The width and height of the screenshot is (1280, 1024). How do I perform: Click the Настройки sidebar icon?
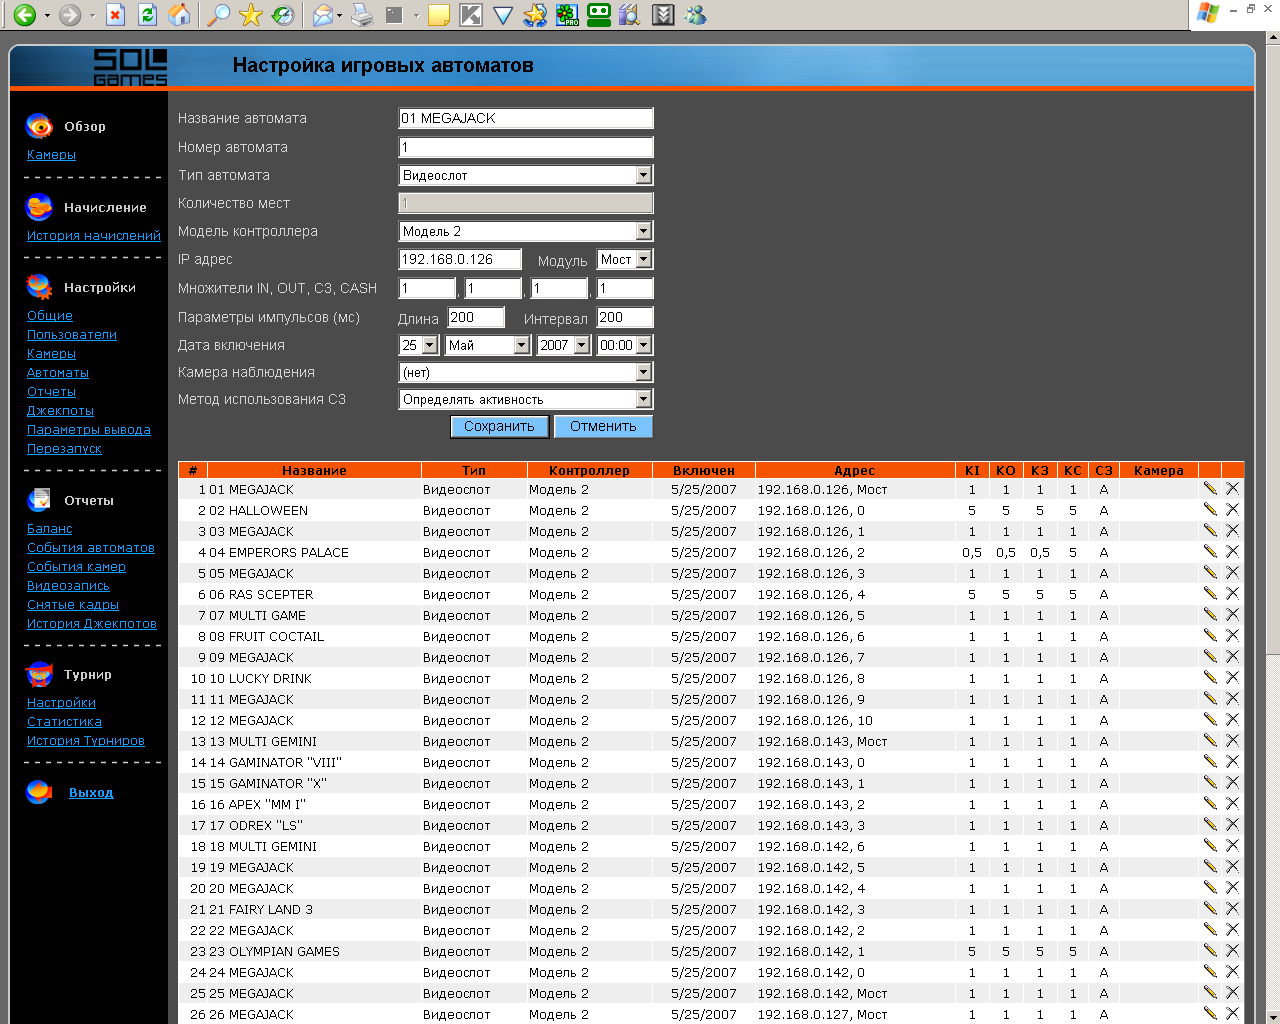[x=39, y=287]
